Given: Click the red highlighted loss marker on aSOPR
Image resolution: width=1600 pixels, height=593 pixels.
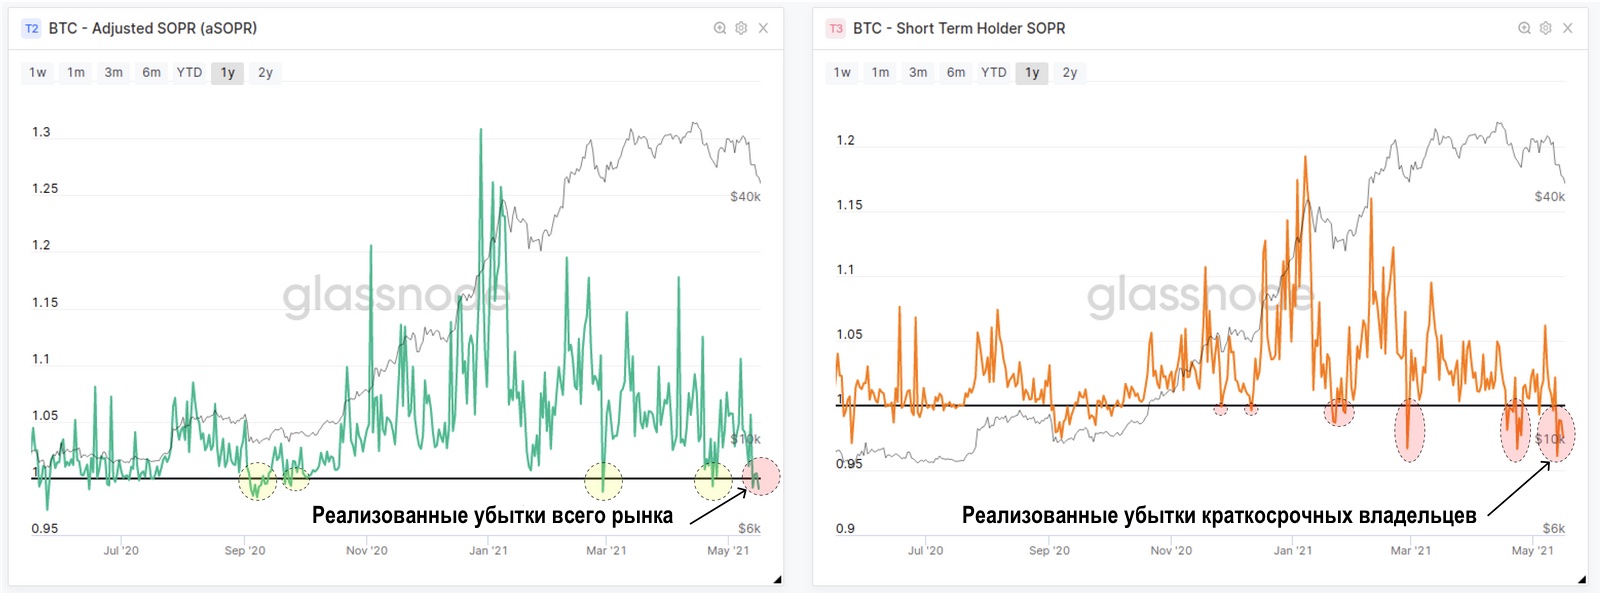Looking at the screenshot, I should pyautogui.click(x=762, y=476).
